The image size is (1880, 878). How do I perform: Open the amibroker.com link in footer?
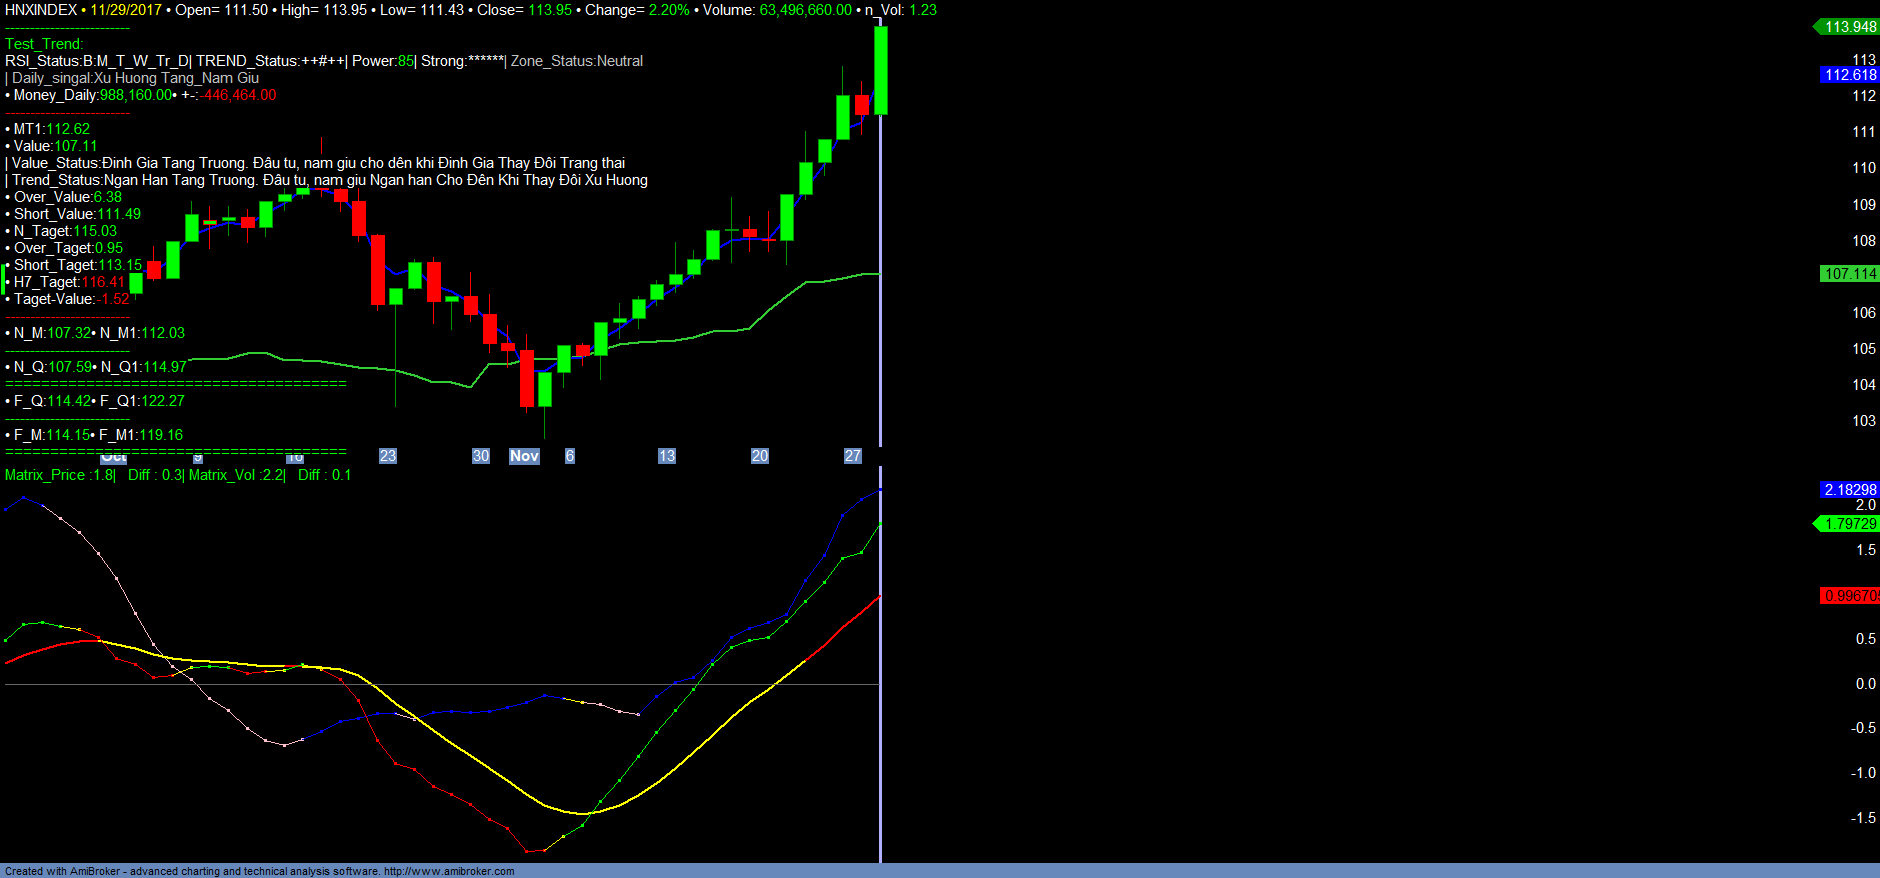[x=449, y=871]
